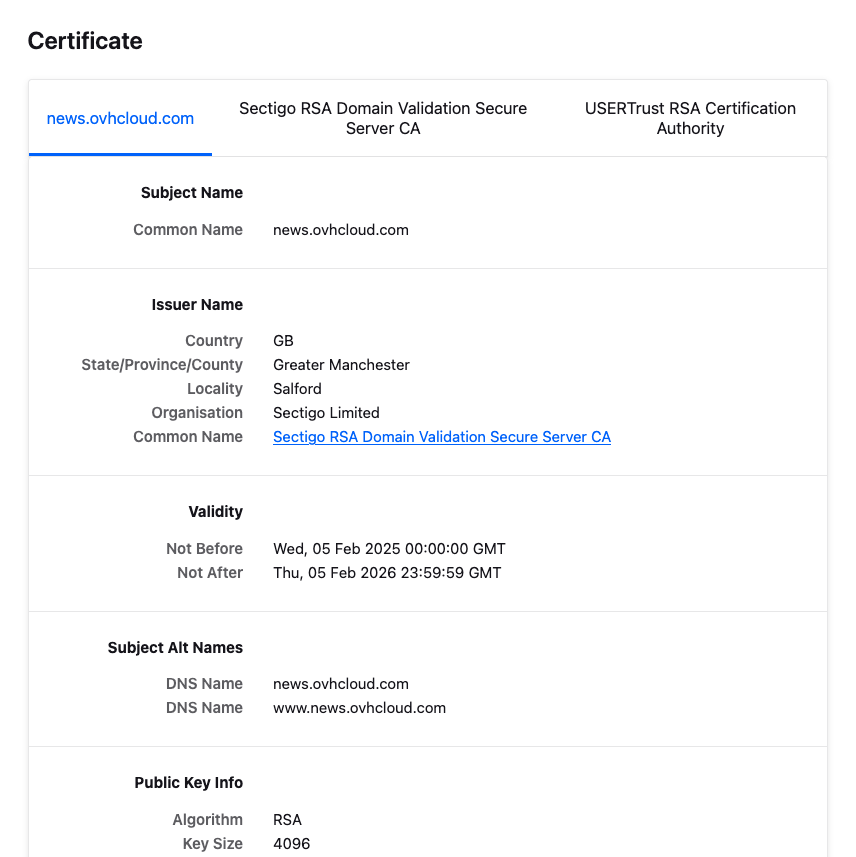Click the Subject Name section heading
The width and height of the screenshot is (856, 857).
click(x=192, y=192)
